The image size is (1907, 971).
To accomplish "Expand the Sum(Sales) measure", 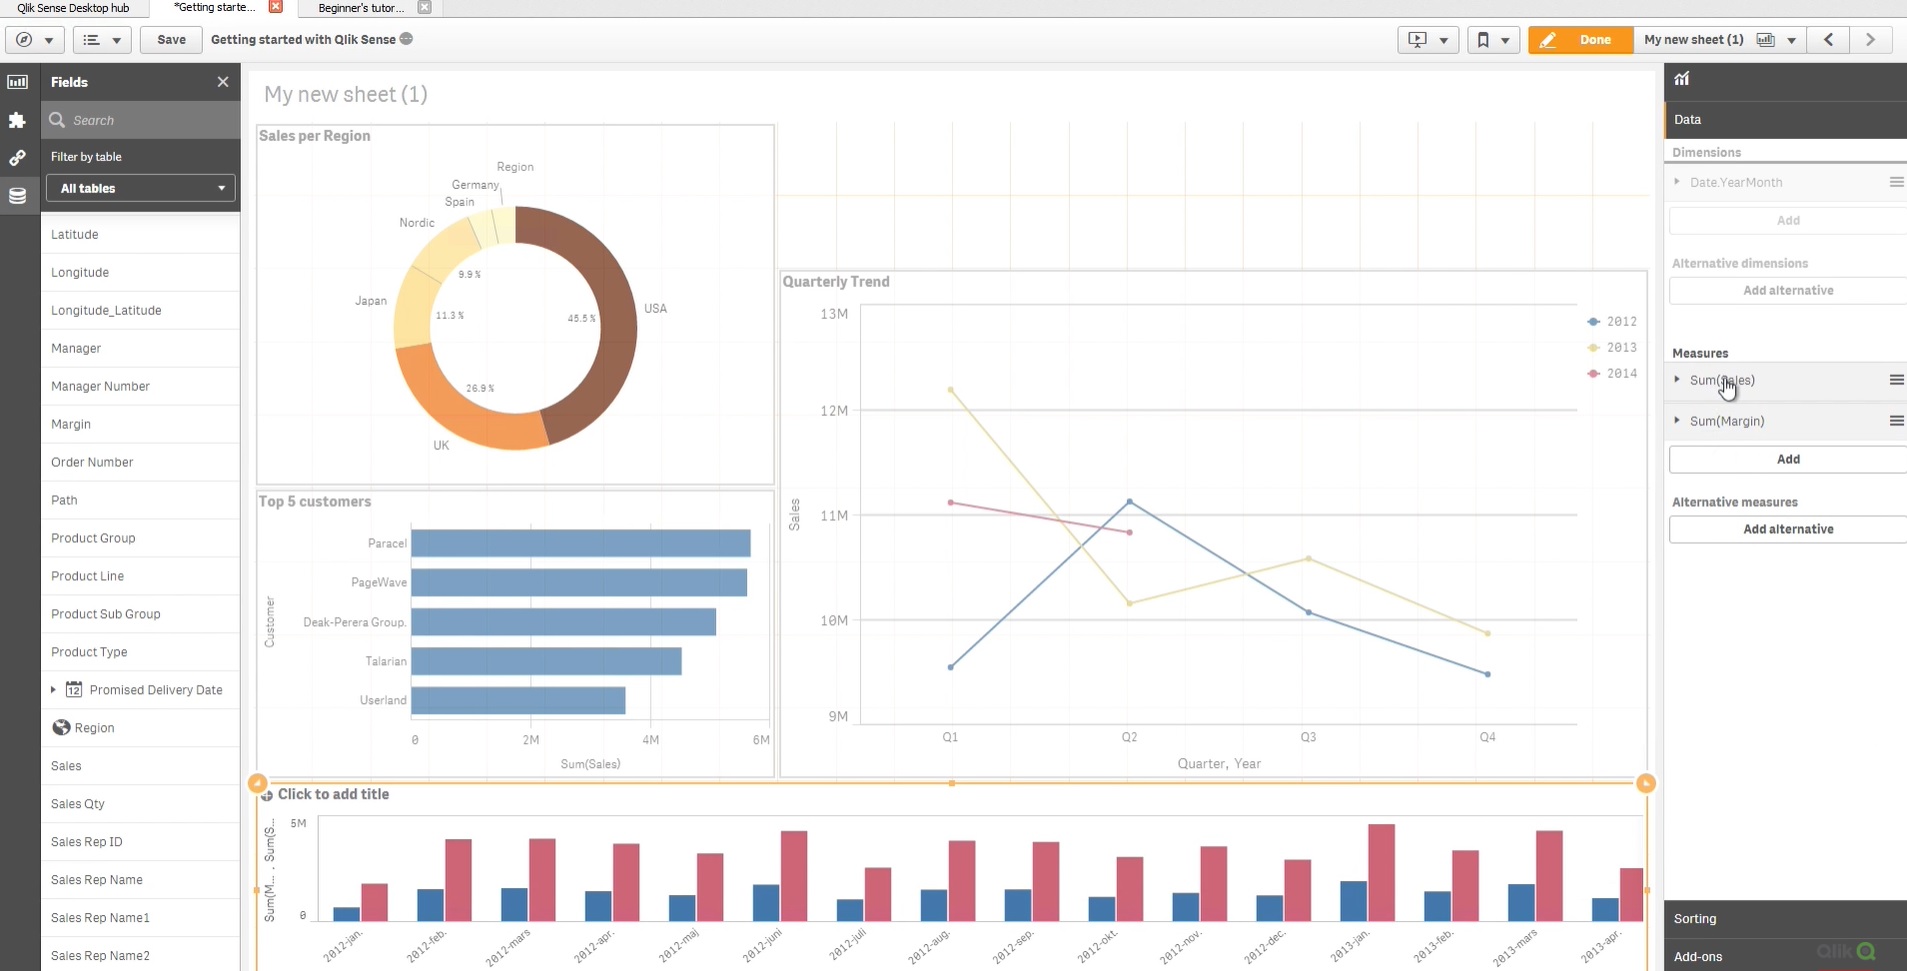I will 1677,379.
